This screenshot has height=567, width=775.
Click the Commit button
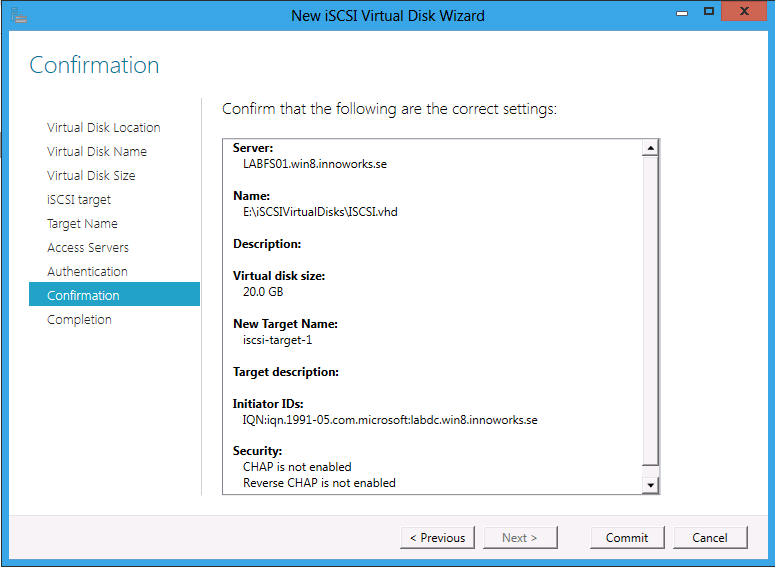tap(627, 537)
